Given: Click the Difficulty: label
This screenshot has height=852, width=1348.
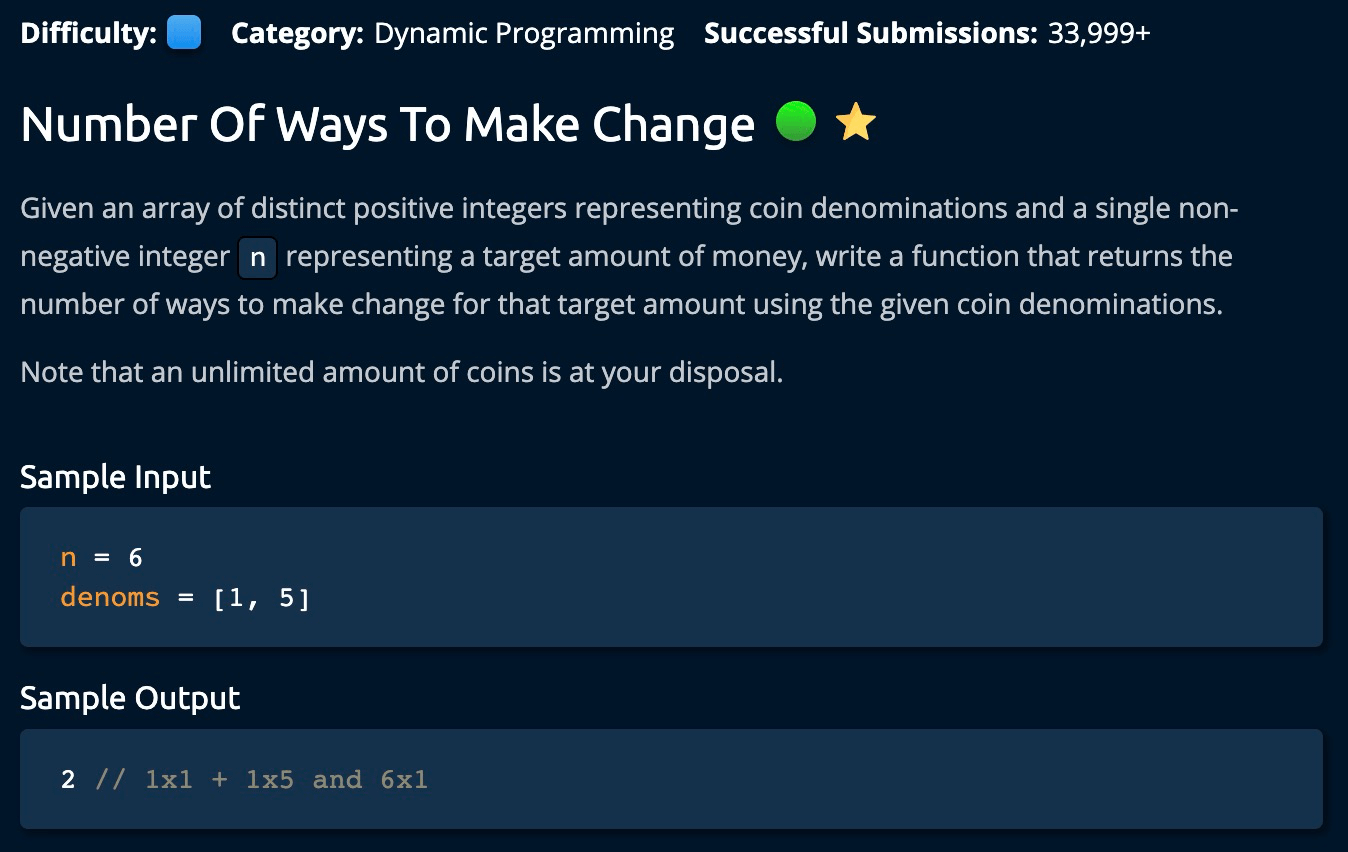Looking at the screenshot, I should click(88, 34).
